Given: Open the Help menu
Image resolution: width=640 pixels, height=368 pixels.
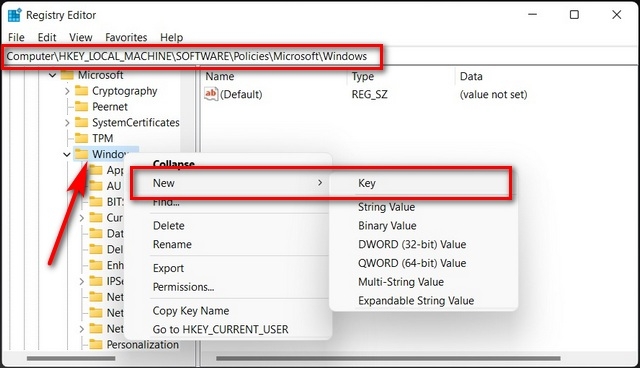Looking at the screenshot, I should click(x=171, y=38).
